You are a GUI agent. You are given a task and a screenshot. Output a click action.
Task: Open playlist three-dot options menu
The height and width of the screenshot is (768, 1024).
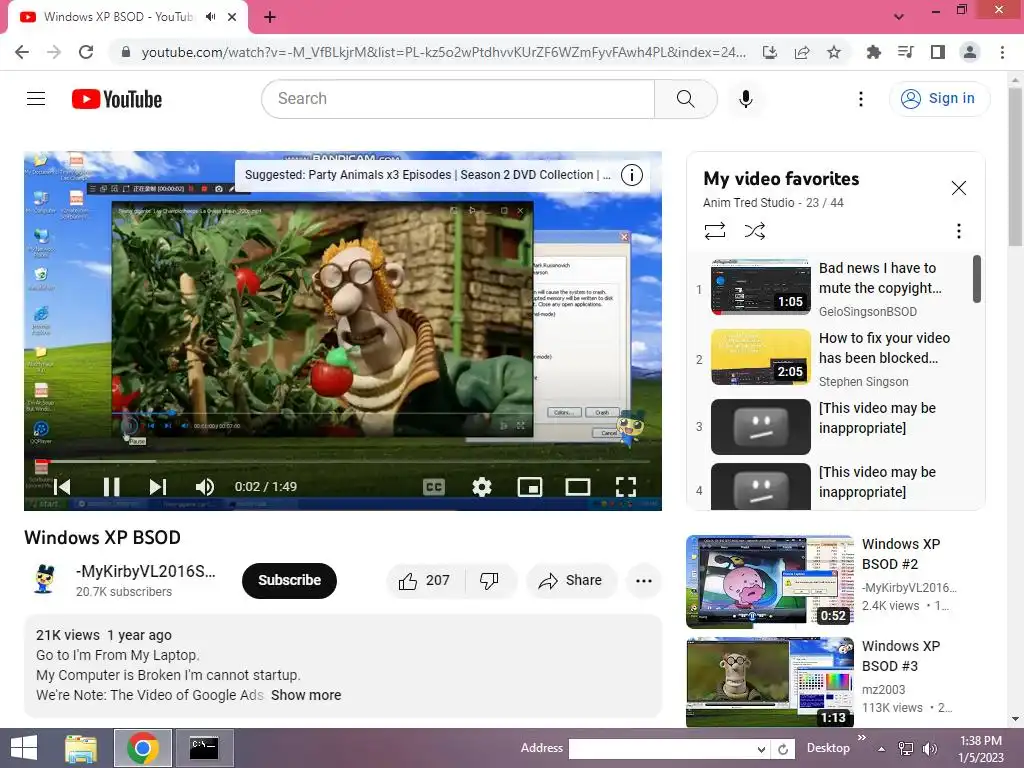pyautogui.click(x=959, y=231)
